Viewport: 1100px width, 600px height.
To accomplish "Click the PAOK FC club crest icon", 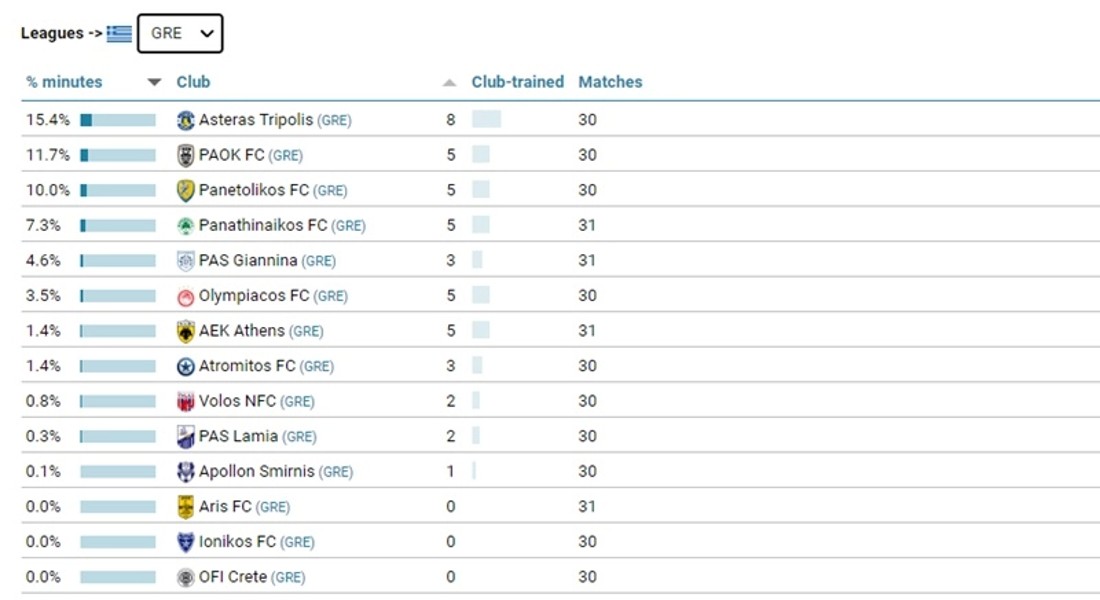I will [x=185, y=155].
